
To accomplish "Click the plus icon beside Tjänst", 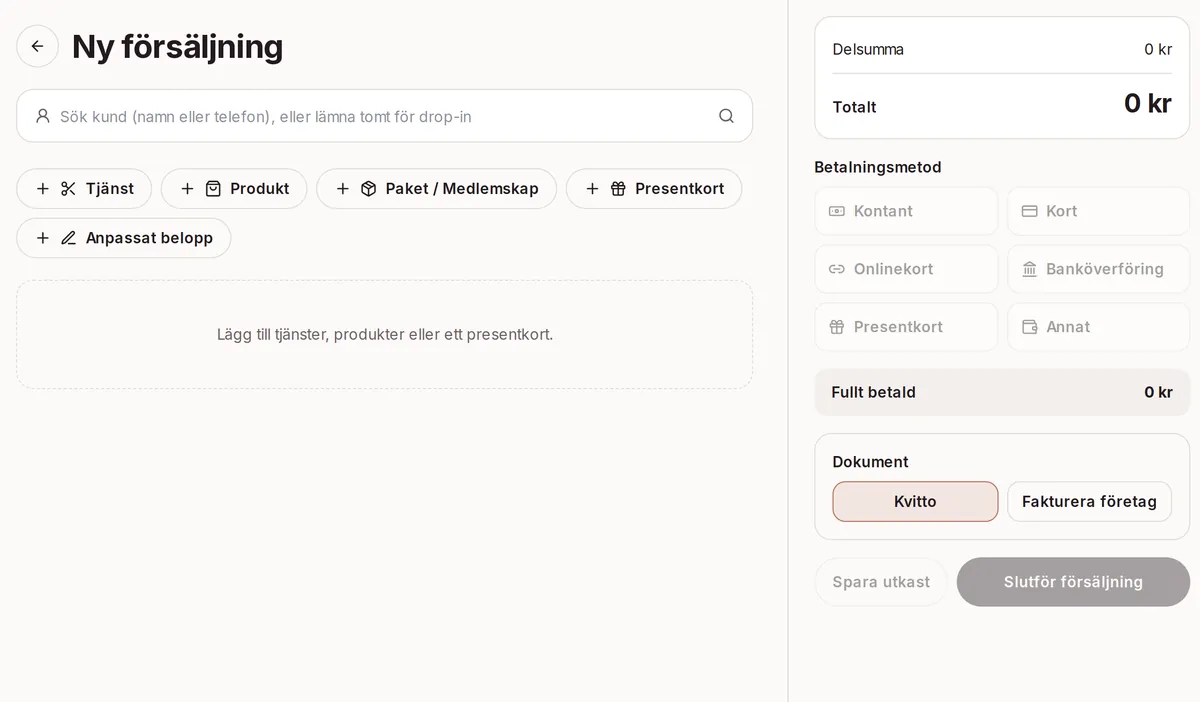I will tap(42, 189).
